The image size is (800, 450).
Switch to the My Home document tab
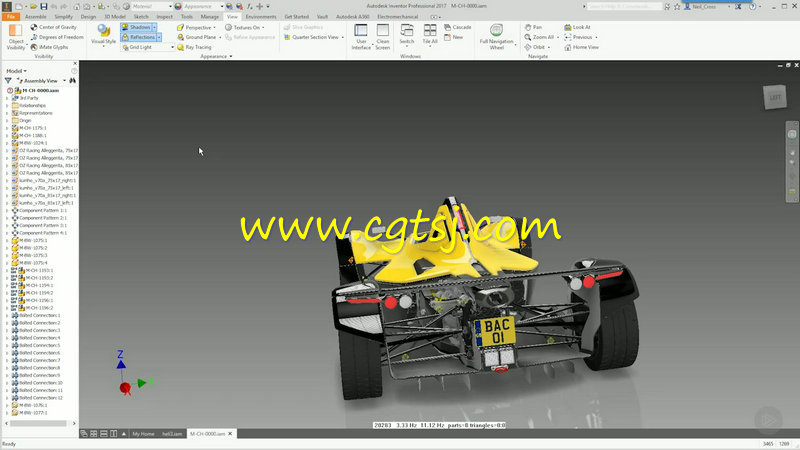pos(143,434)
